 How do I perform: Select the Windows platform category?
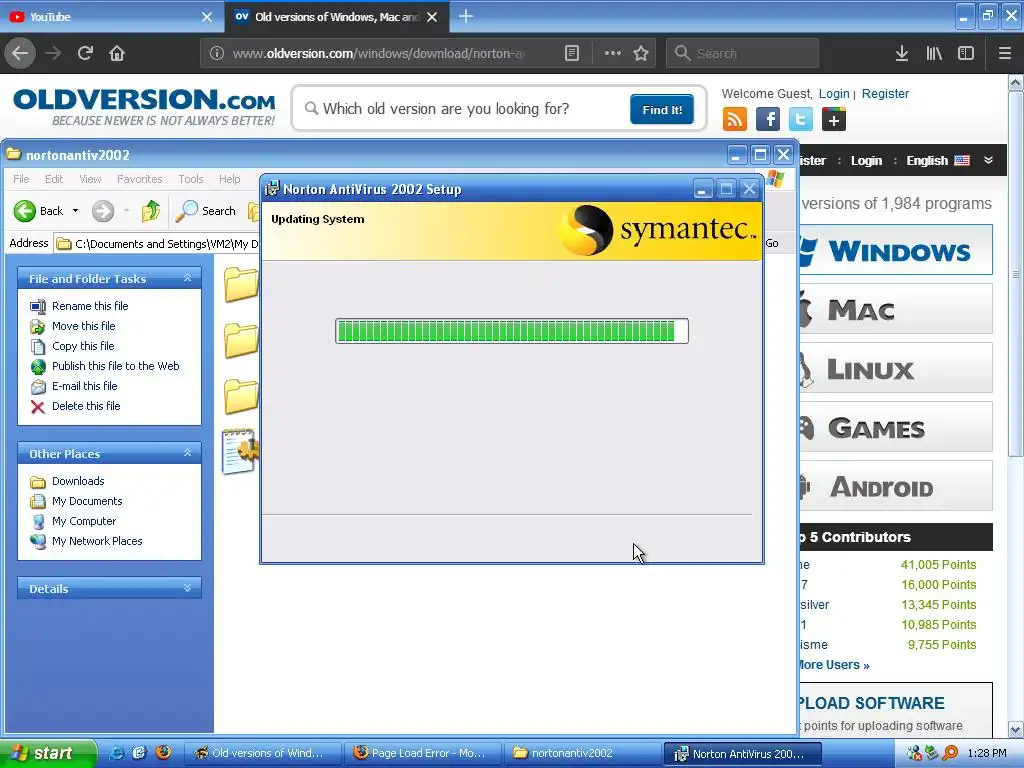pyautogui.click(x=895, y=250)
